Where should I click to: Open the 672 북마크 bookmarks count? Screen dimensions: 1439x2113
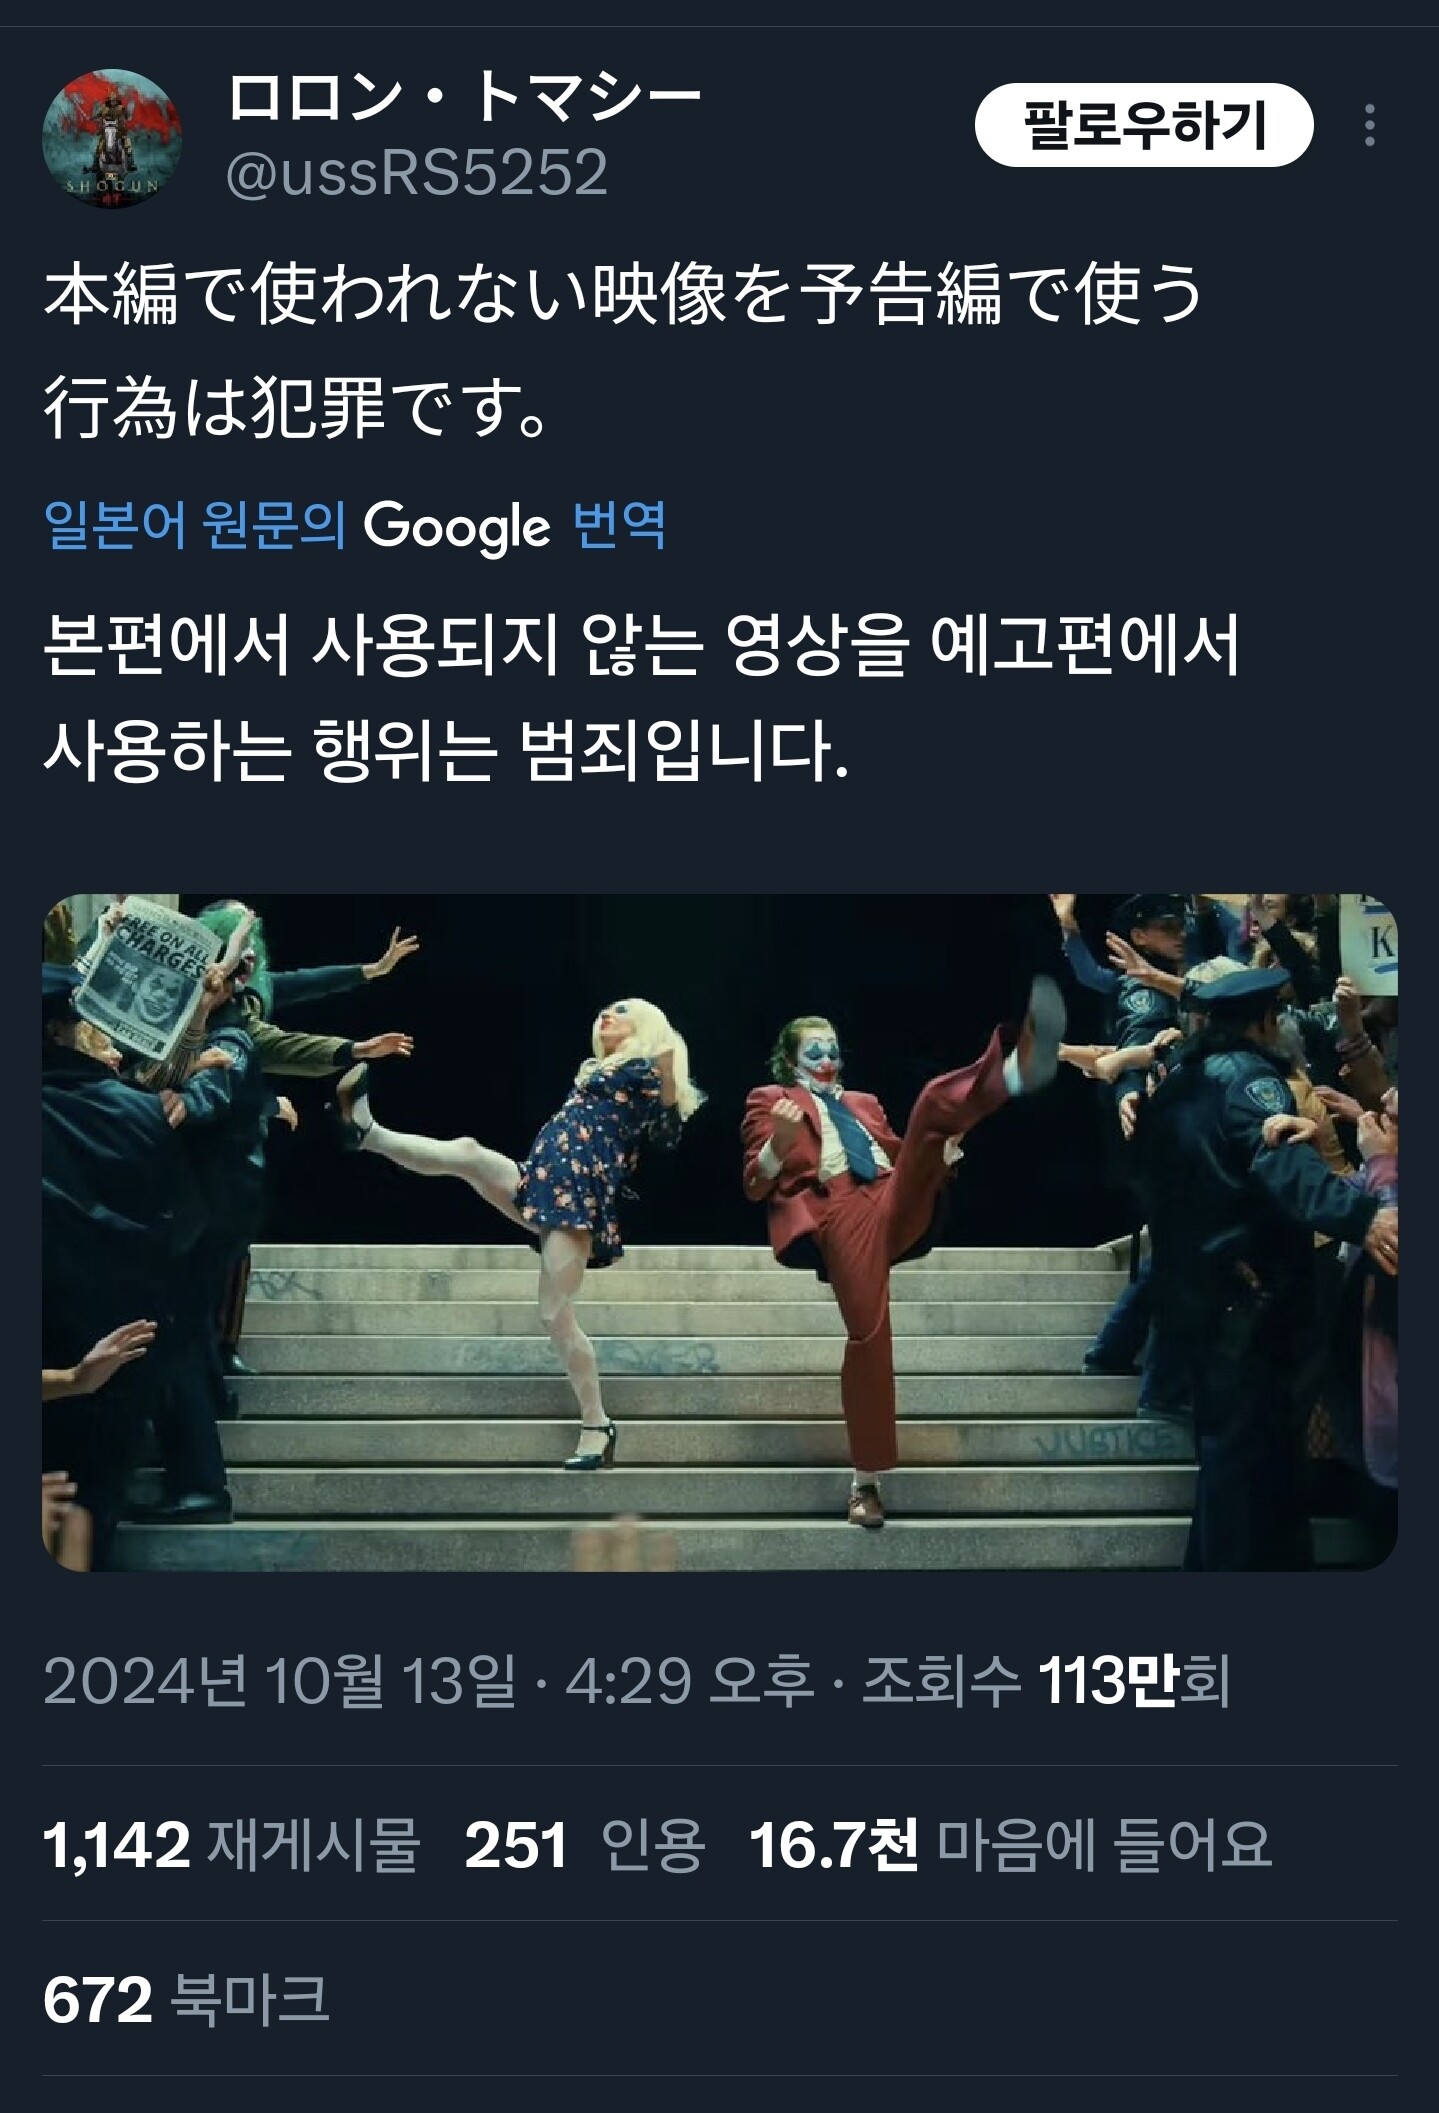click(187, 2000)
